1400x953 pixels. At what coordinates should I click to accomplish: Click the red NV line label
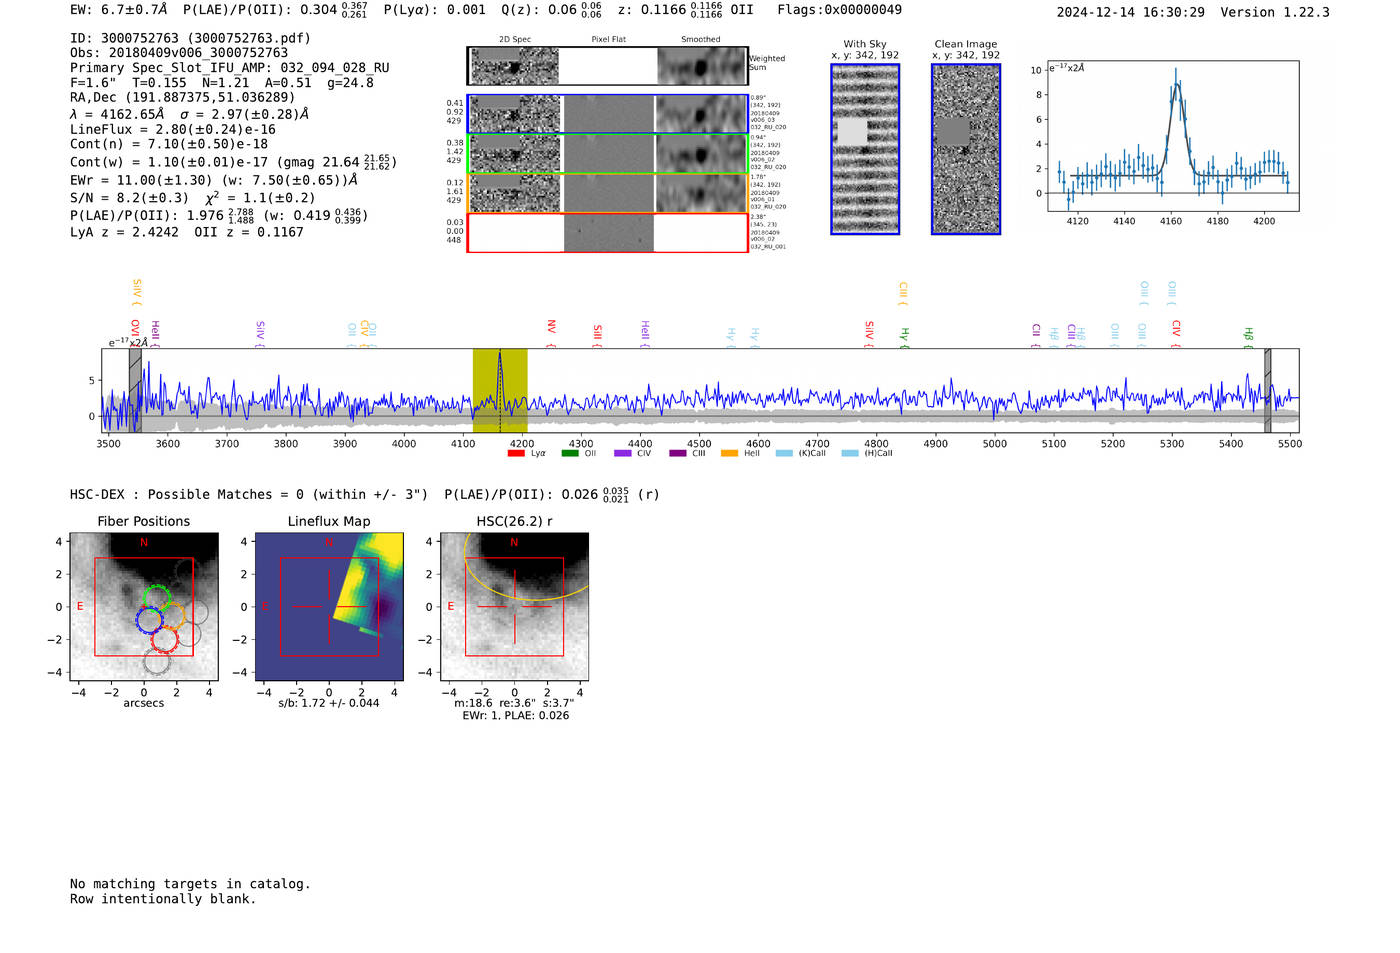point(551,332)
